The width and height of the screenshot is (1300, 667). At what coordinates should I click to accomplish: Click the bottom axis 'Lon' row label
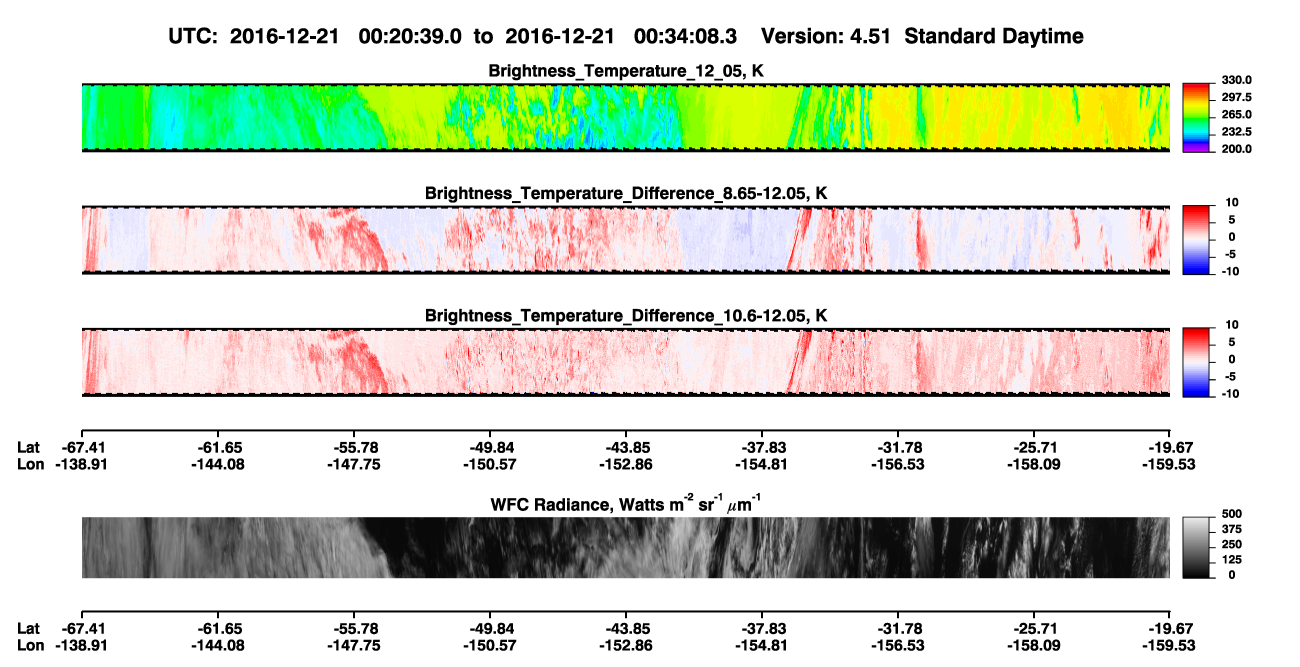(x=30, y=646)
